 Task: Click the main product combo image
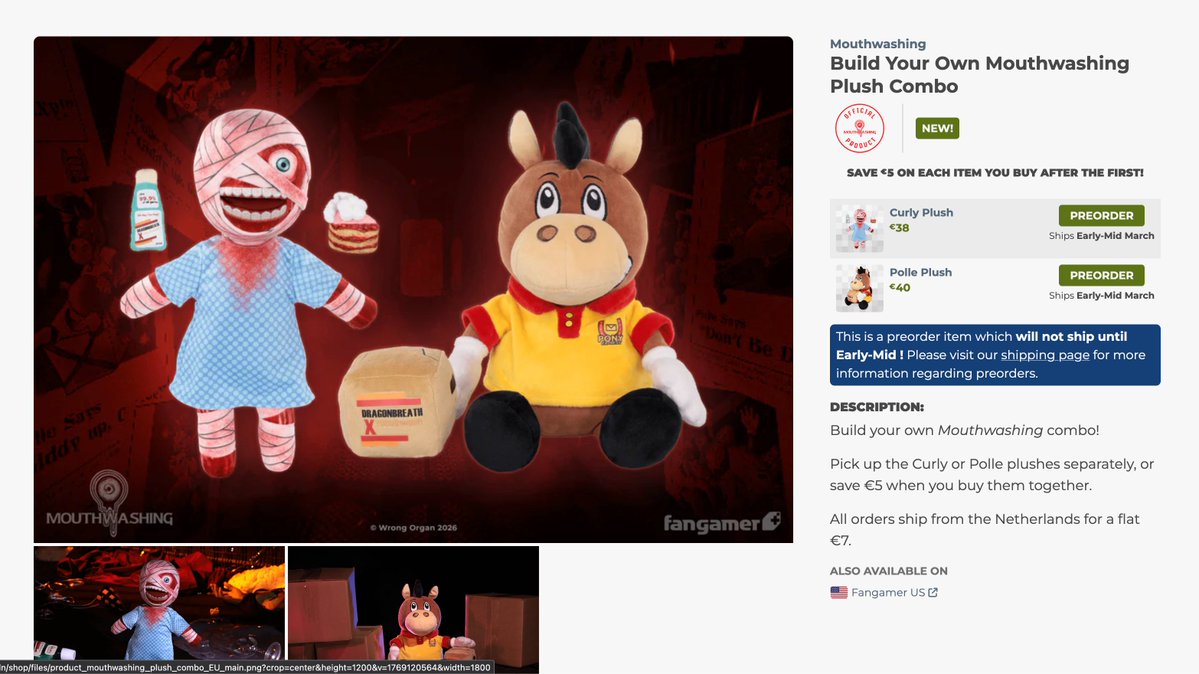413,289
